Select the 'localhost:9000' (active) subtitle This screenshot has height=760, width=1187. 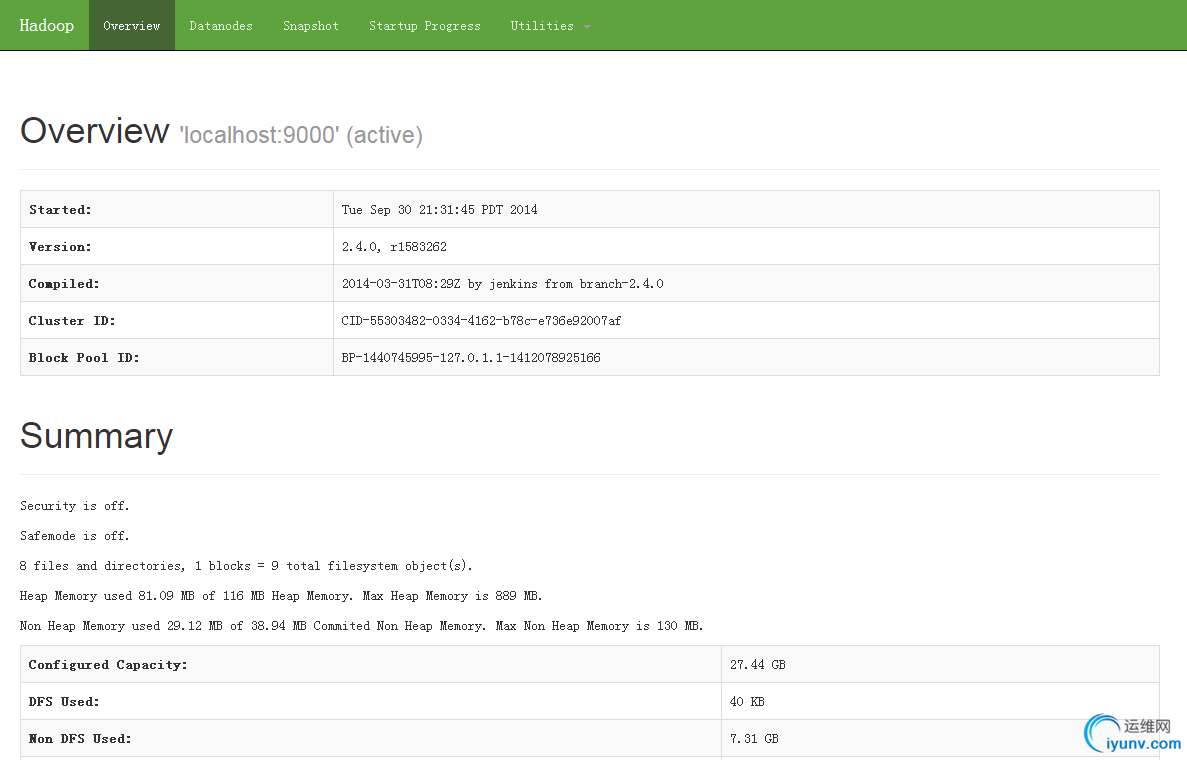301,135
